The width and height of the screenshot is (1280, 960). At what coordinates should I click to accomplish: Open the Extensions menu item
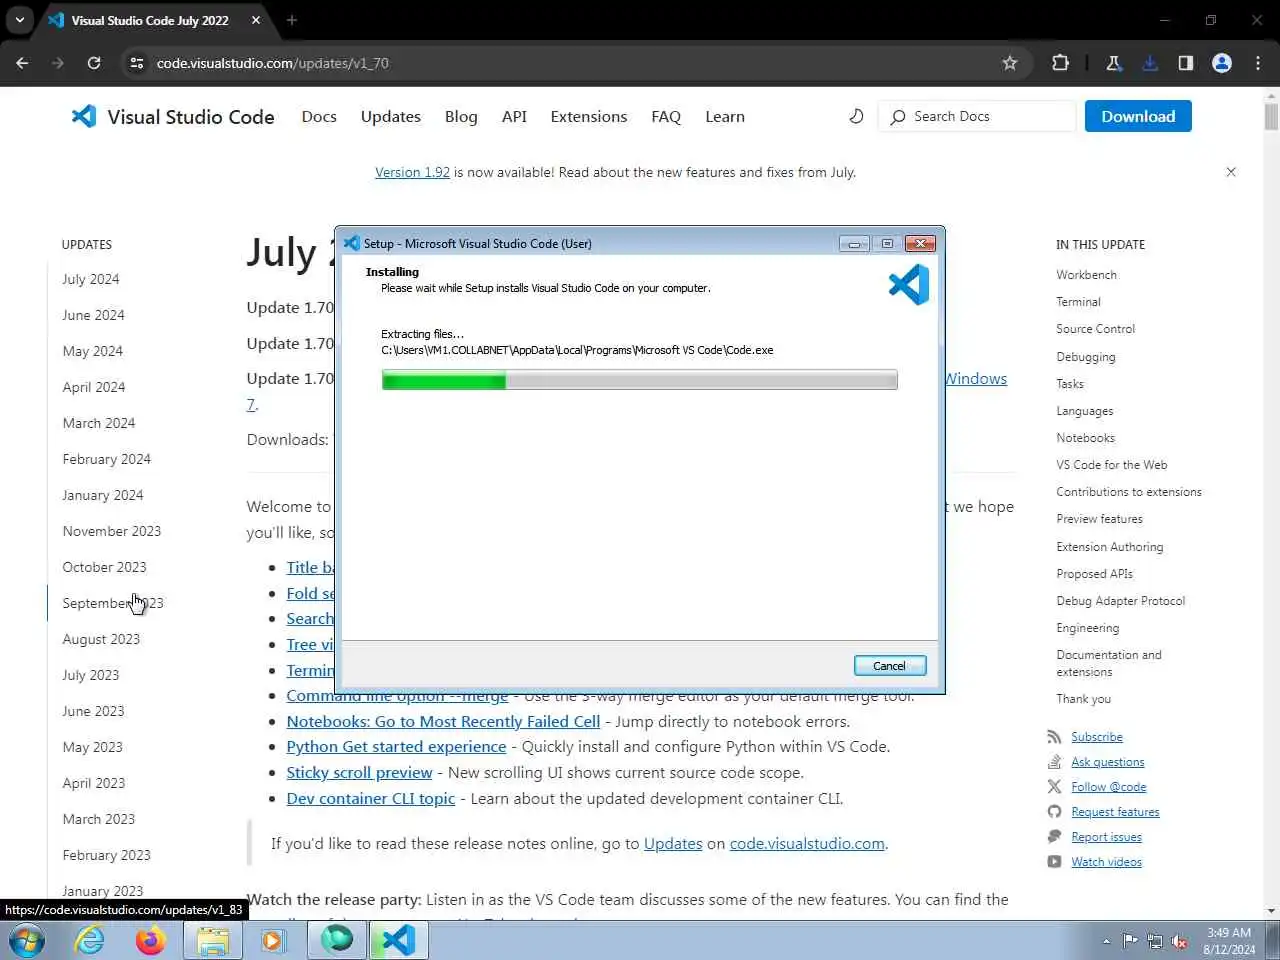point(589,117)
